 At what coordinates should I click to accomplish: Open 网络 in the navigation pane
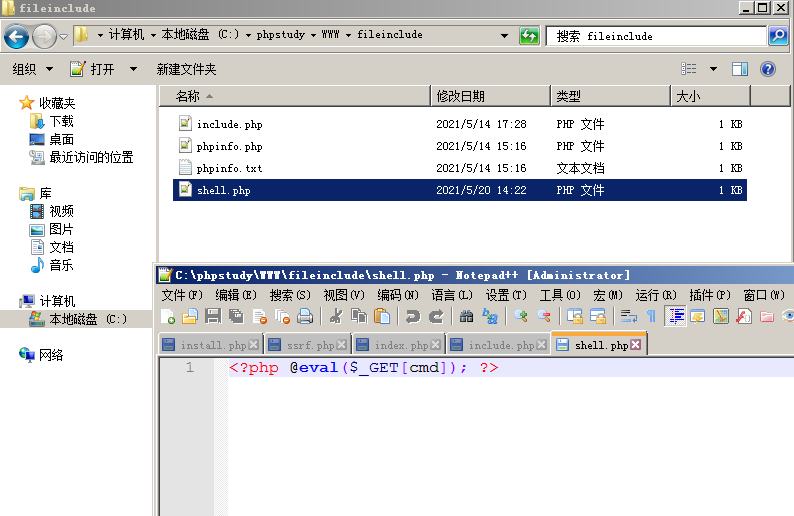pyautogui.click(x=41, y=355)
